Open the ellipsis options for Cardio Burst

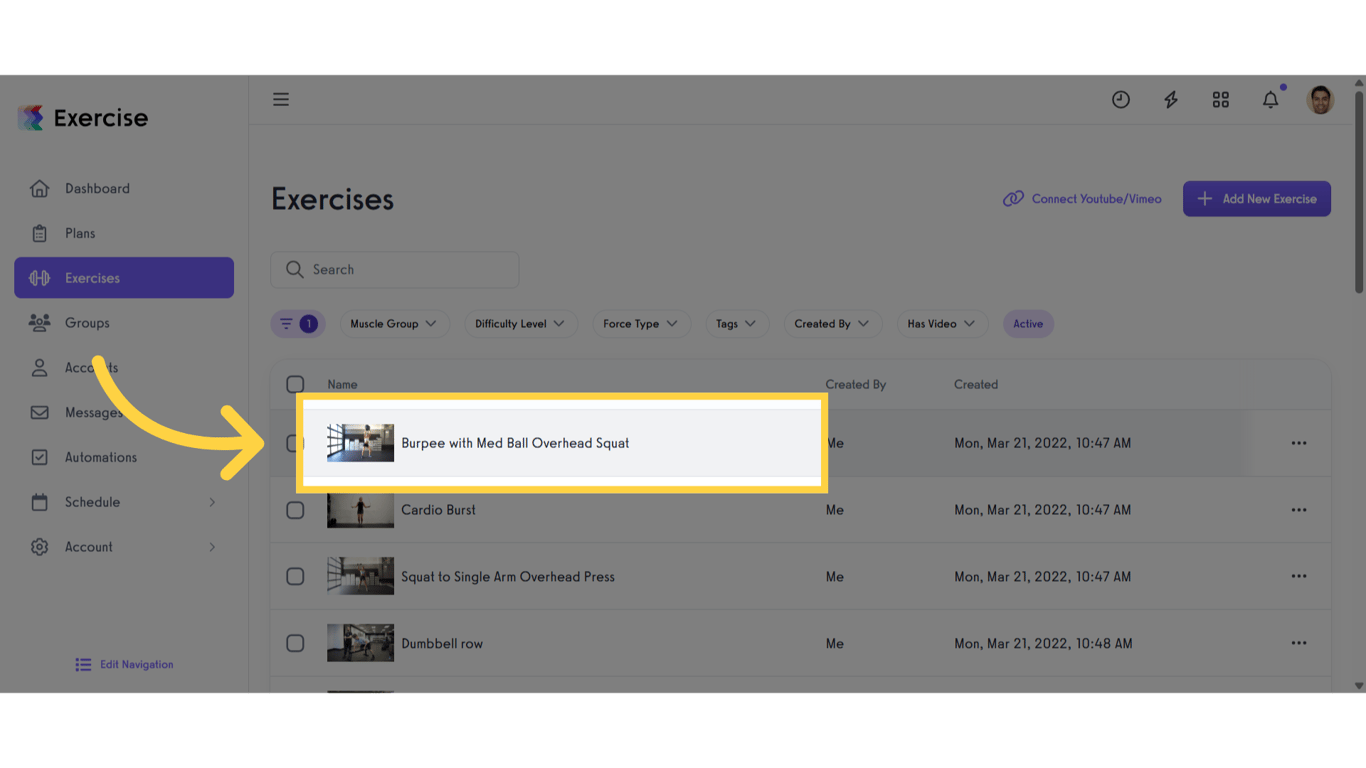1298,510
